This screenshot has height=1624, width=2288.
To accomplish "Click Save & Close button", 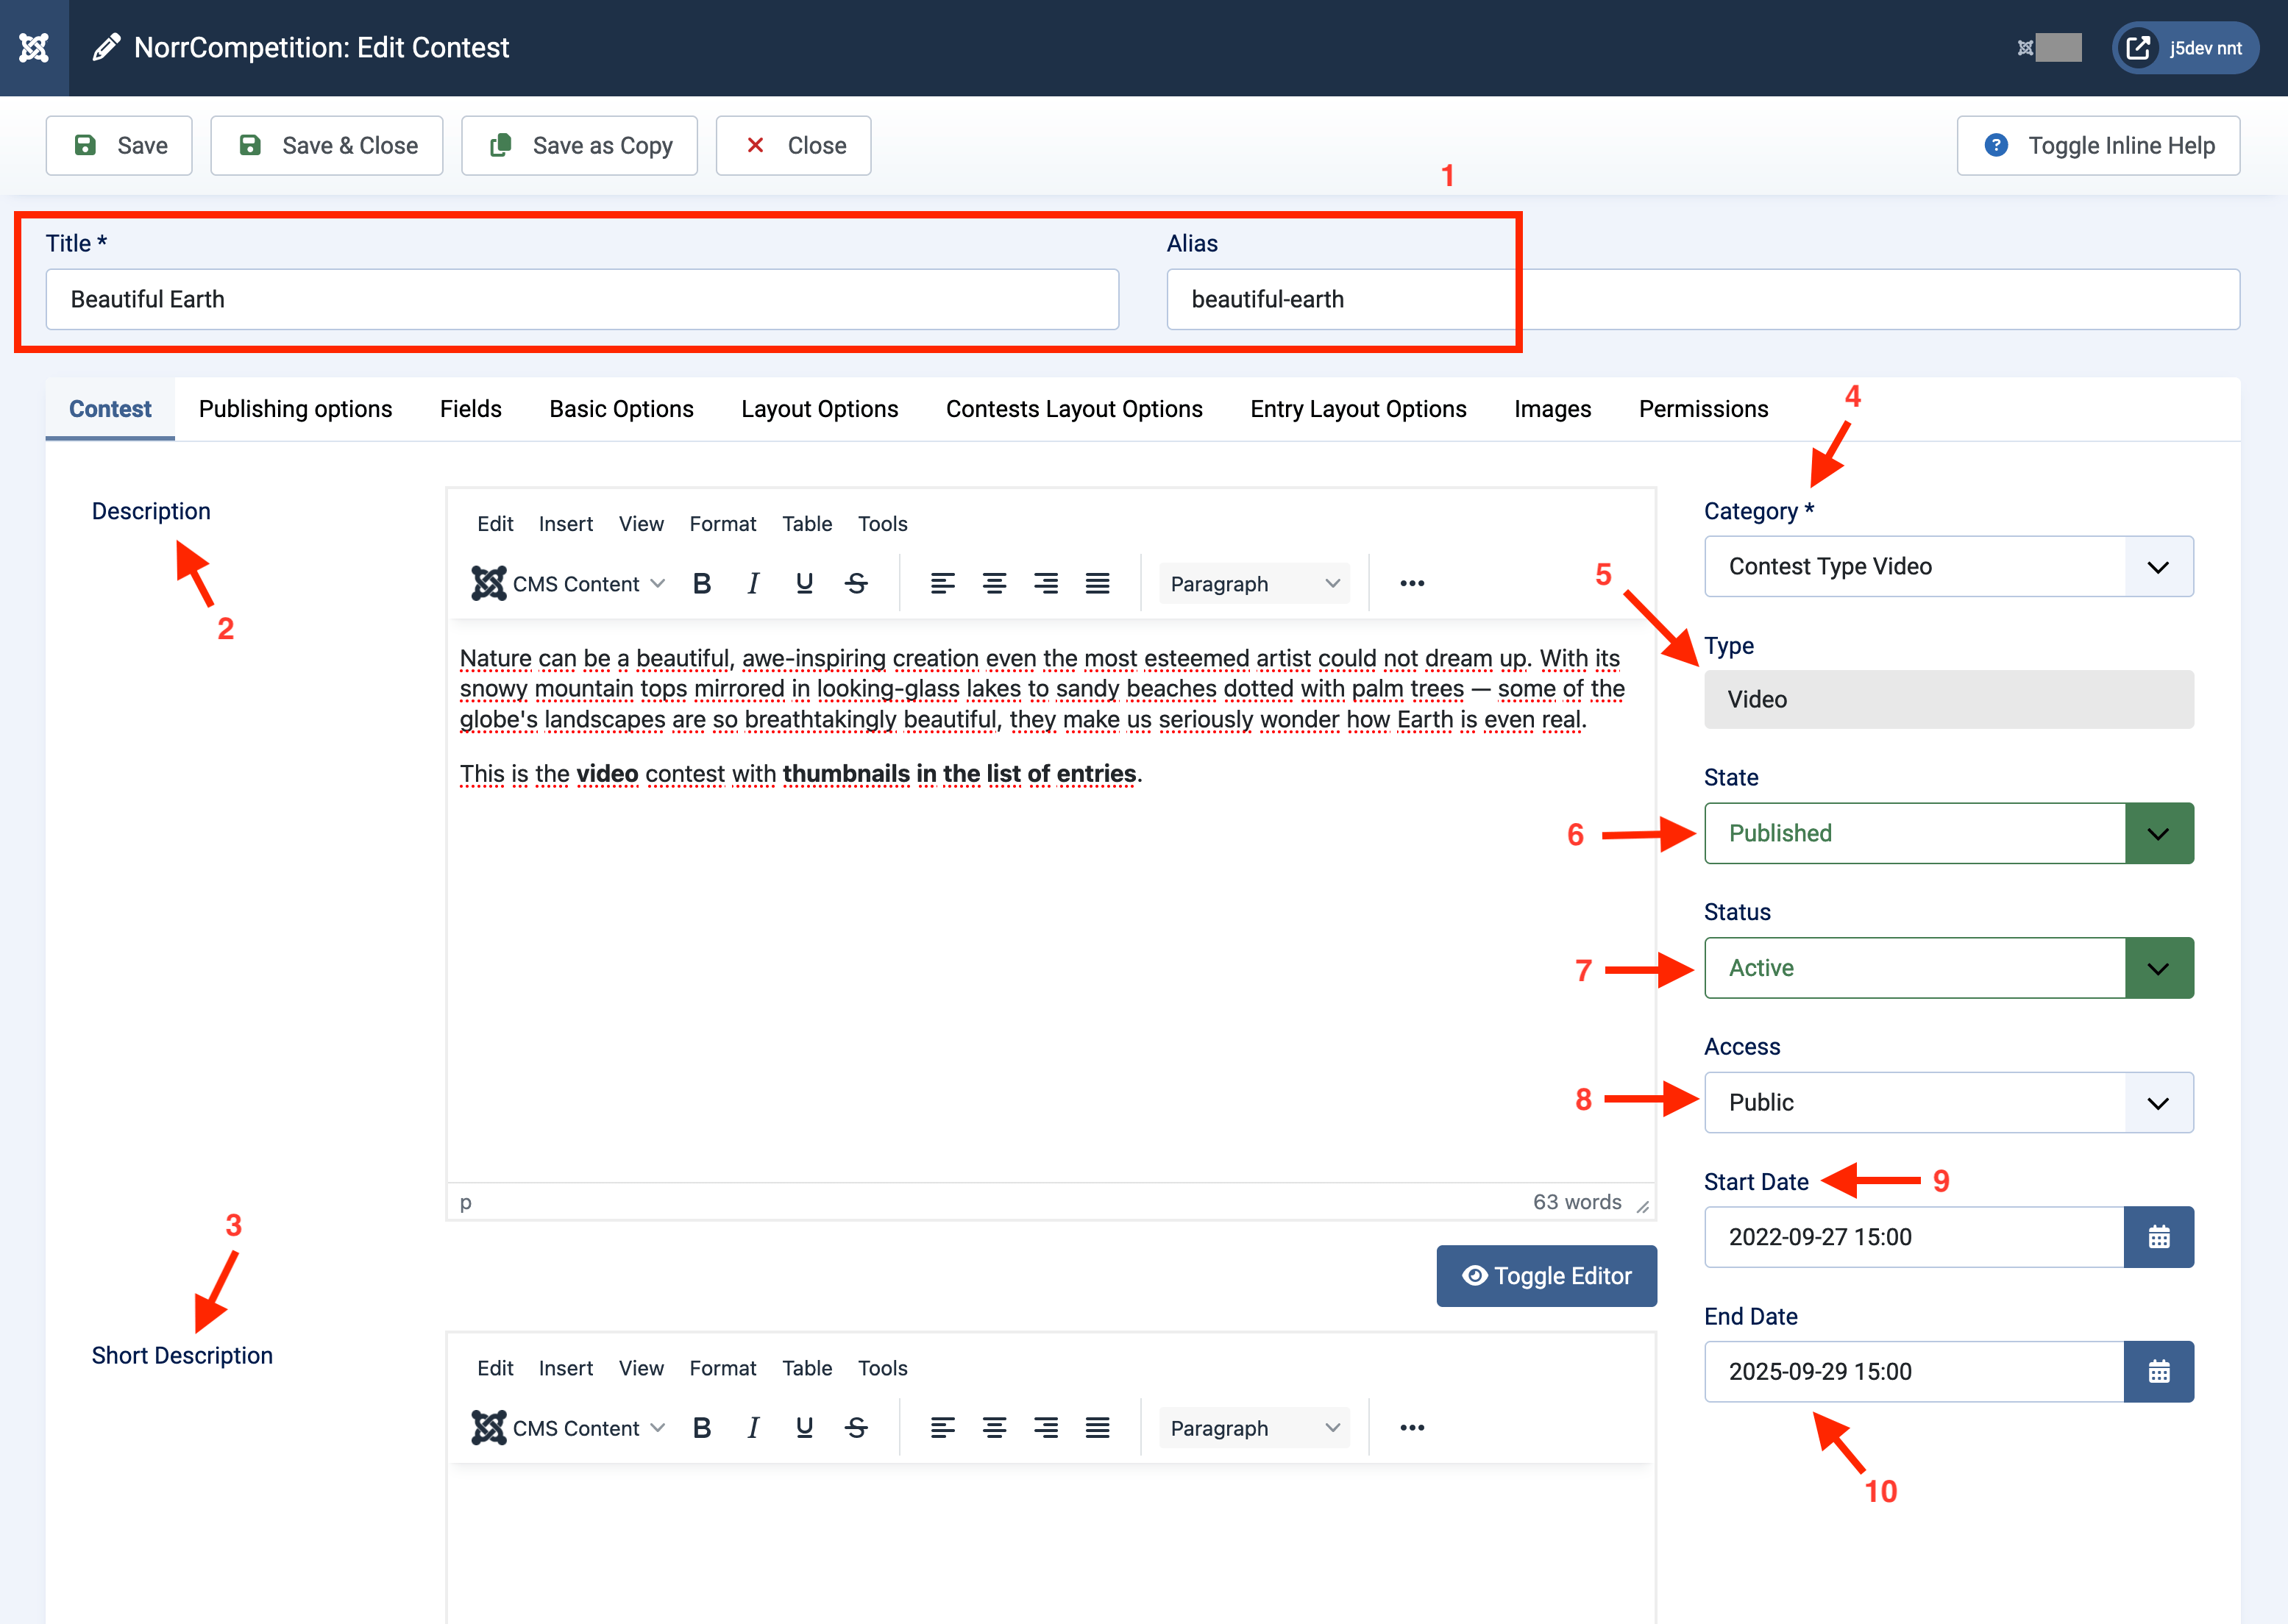I will point(327,146).
